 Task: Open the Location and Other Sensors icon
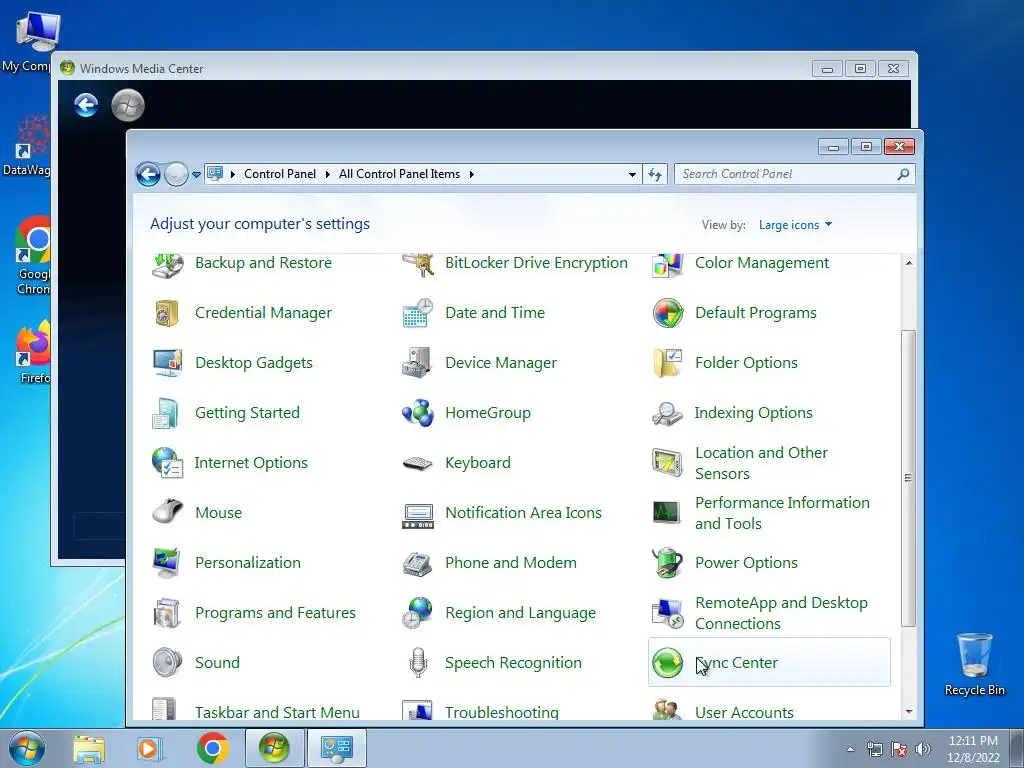tap(667, 463)
